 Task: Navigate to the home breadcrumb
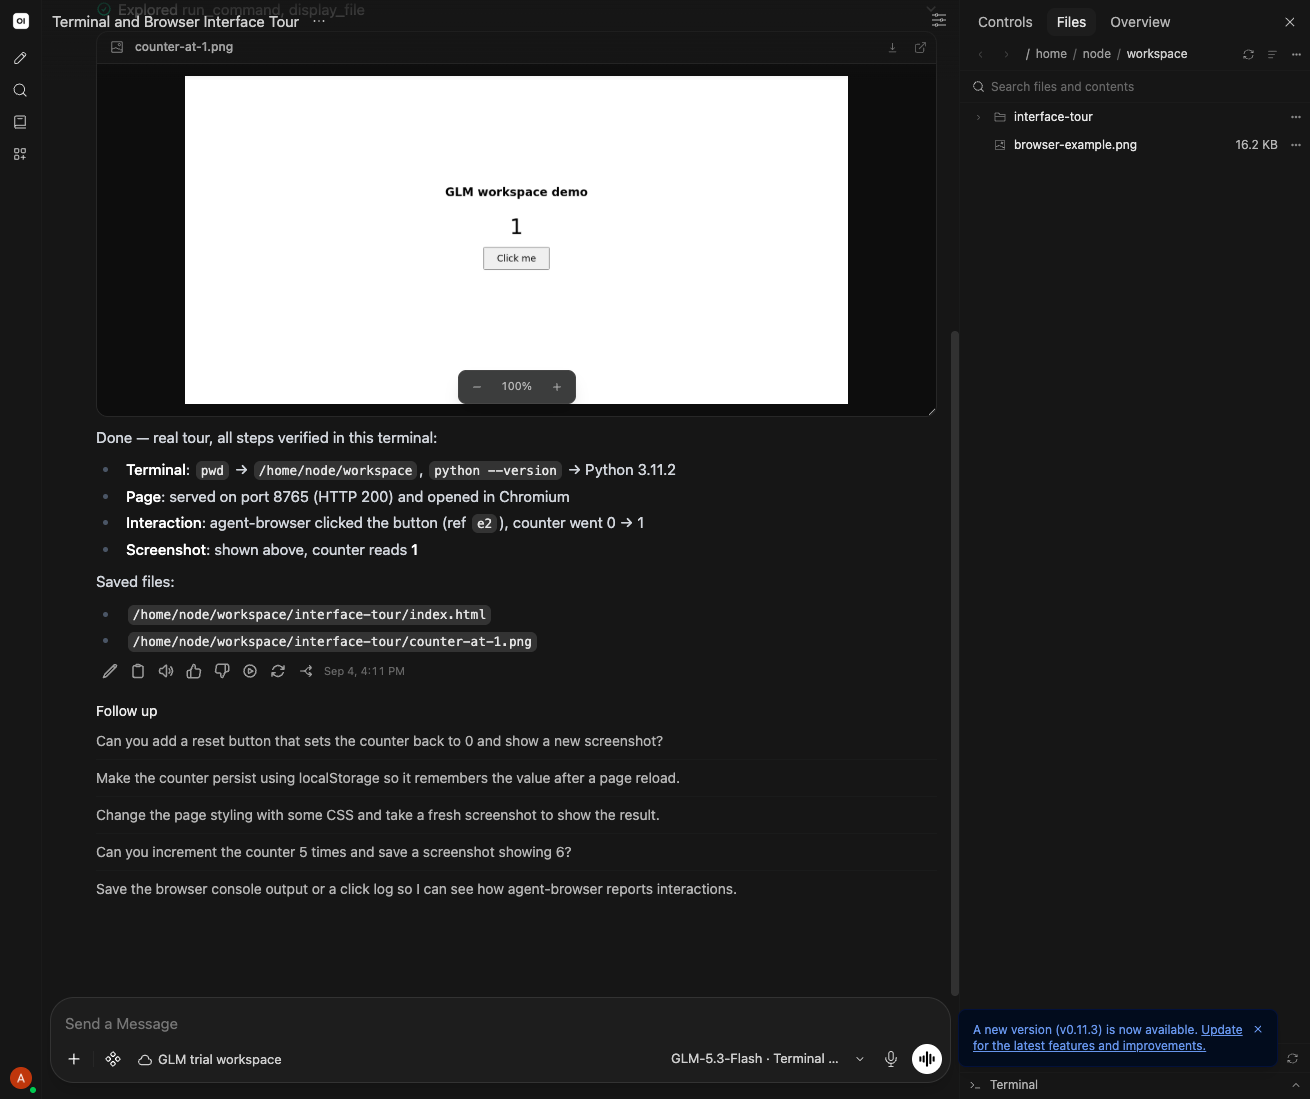(1051, 54)
